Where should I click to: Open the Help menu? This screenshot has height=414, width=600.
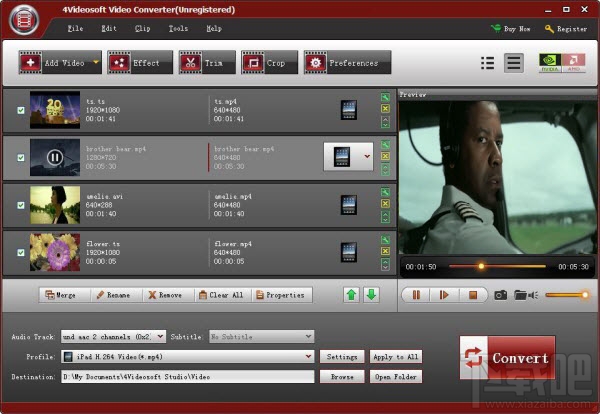(x=214, y=28)
